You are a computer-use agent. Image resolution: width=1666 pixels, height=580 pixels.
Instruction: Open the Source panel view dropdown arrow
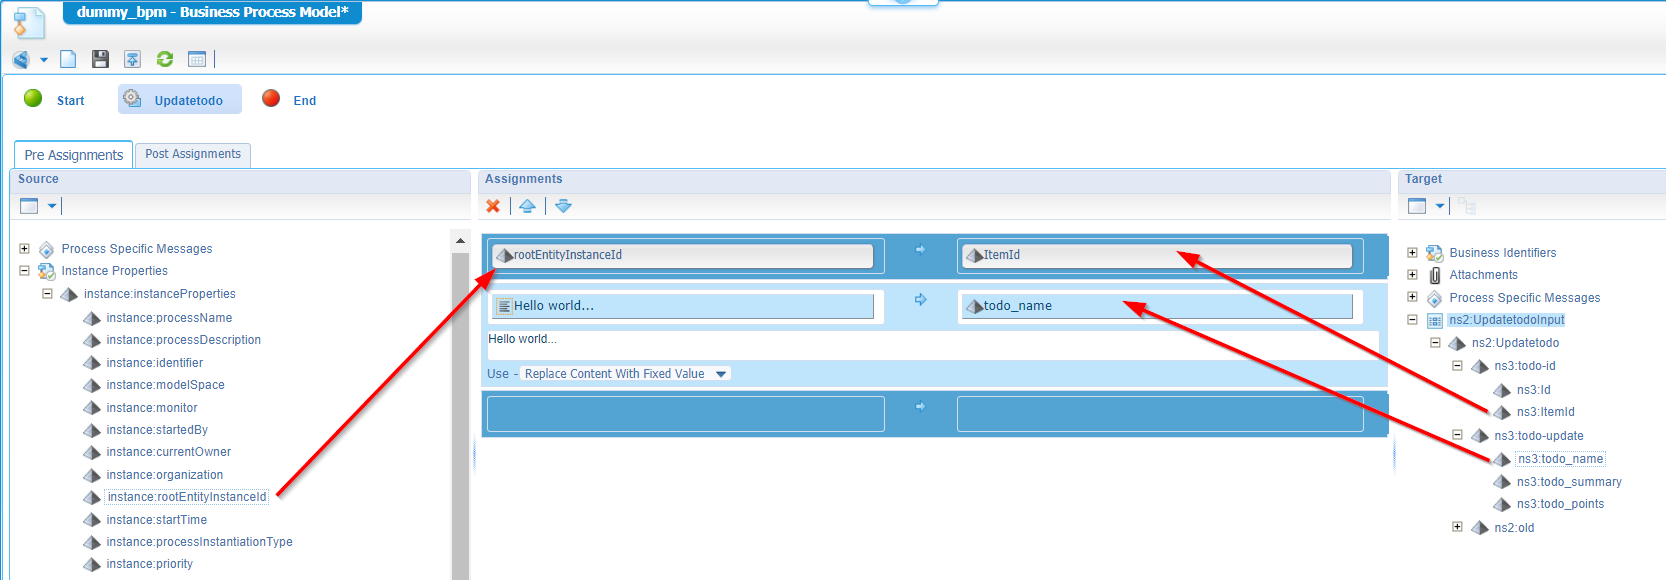coord(52,206)
